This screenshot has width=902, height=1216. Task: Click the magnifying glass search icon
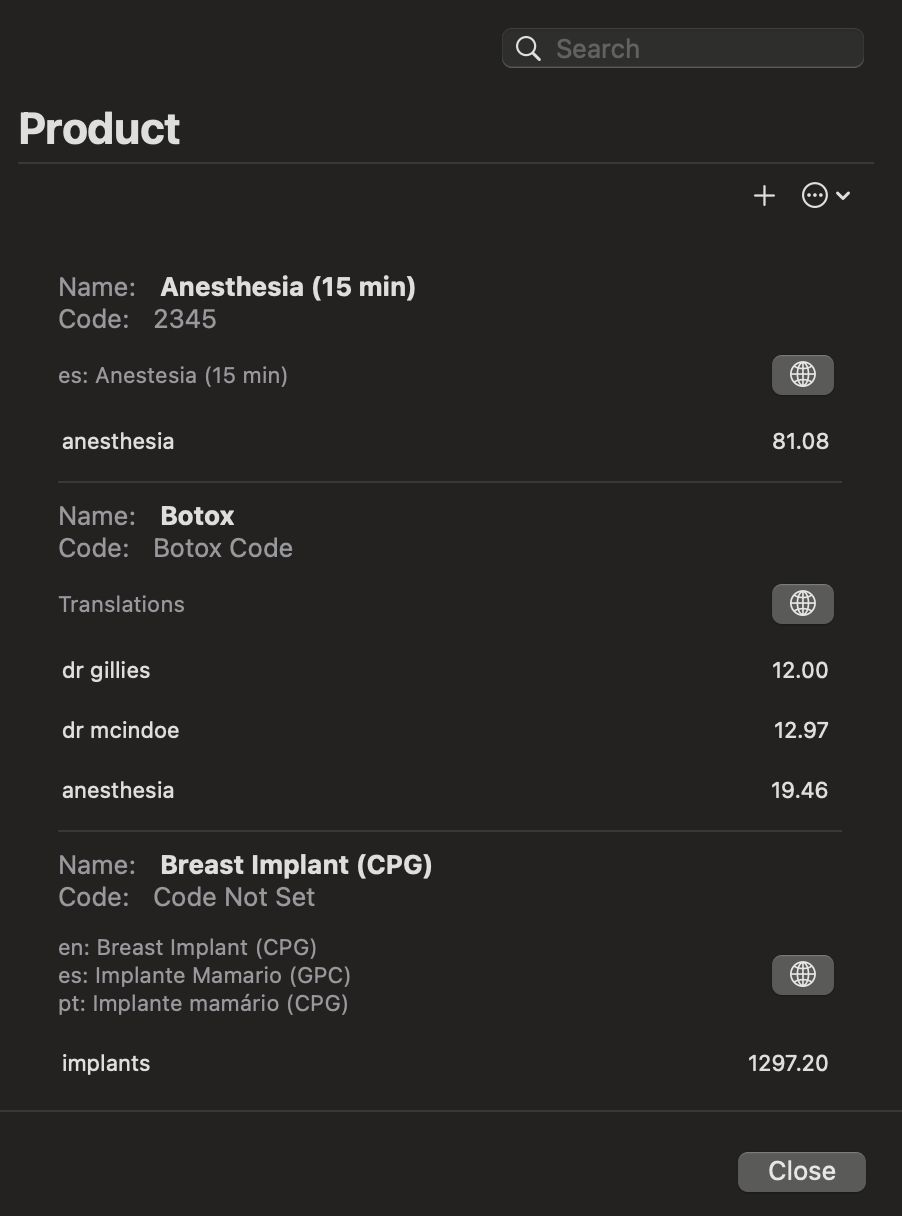pos(529,49)
